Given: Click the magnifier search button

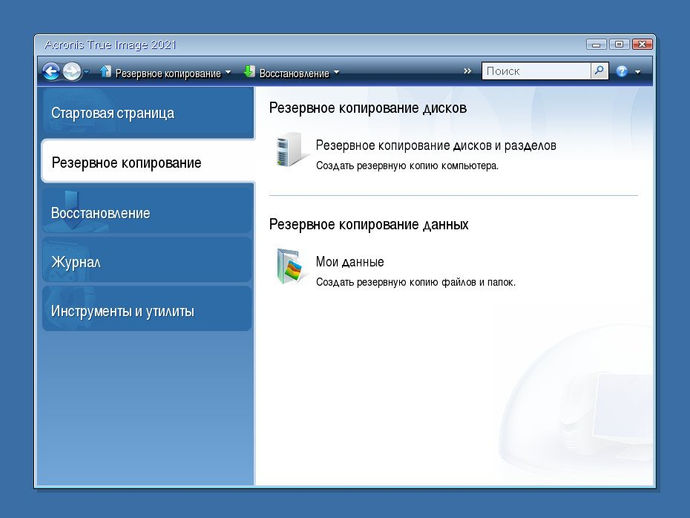Looking at the screenshot, I should click(x=599, y=71).
